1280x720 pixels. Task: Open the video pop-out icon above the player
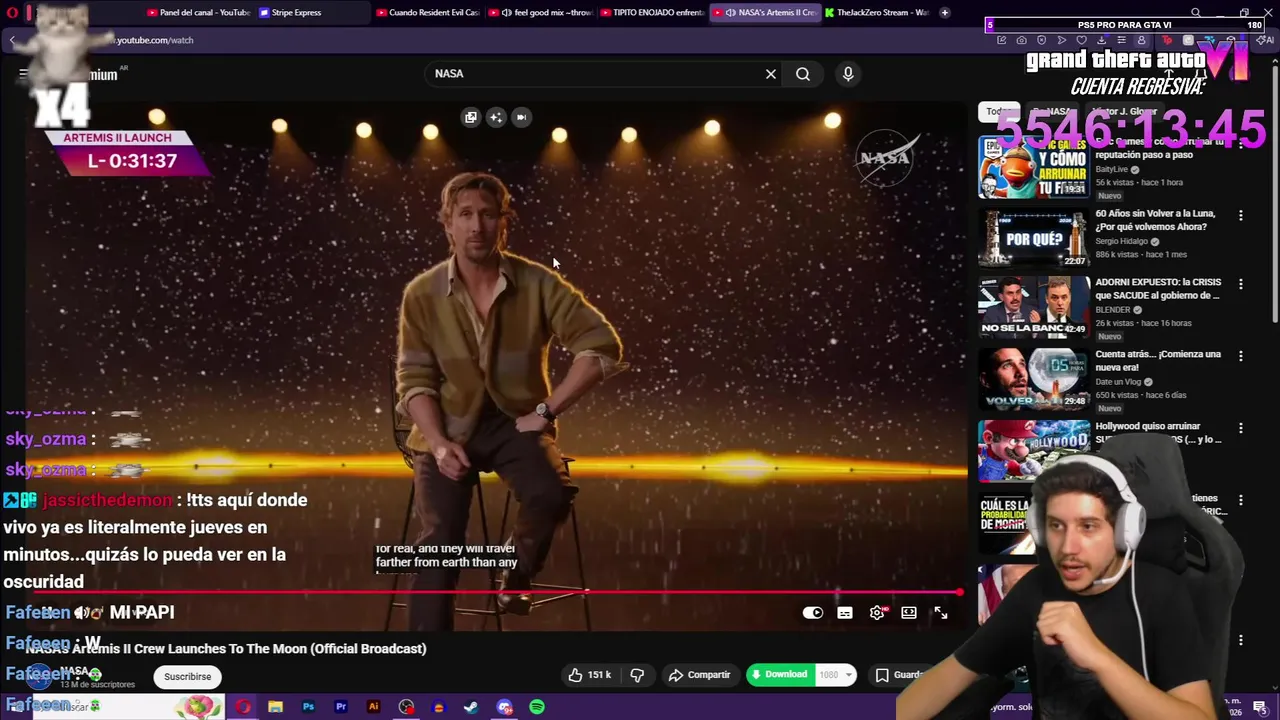click(471, 117)
